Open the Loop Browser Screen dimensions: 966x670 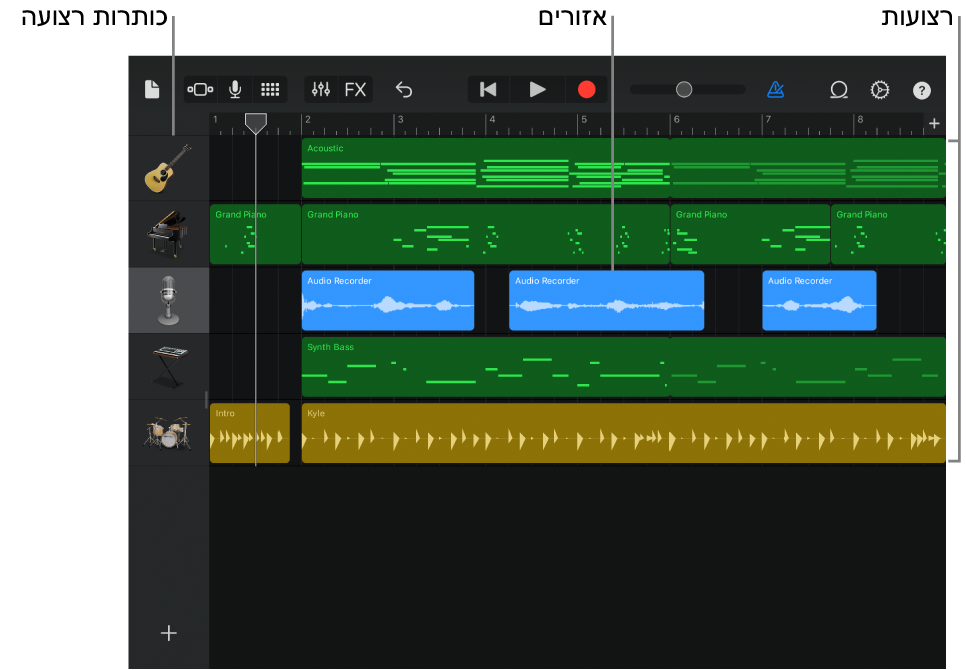[x=838, y=89]
